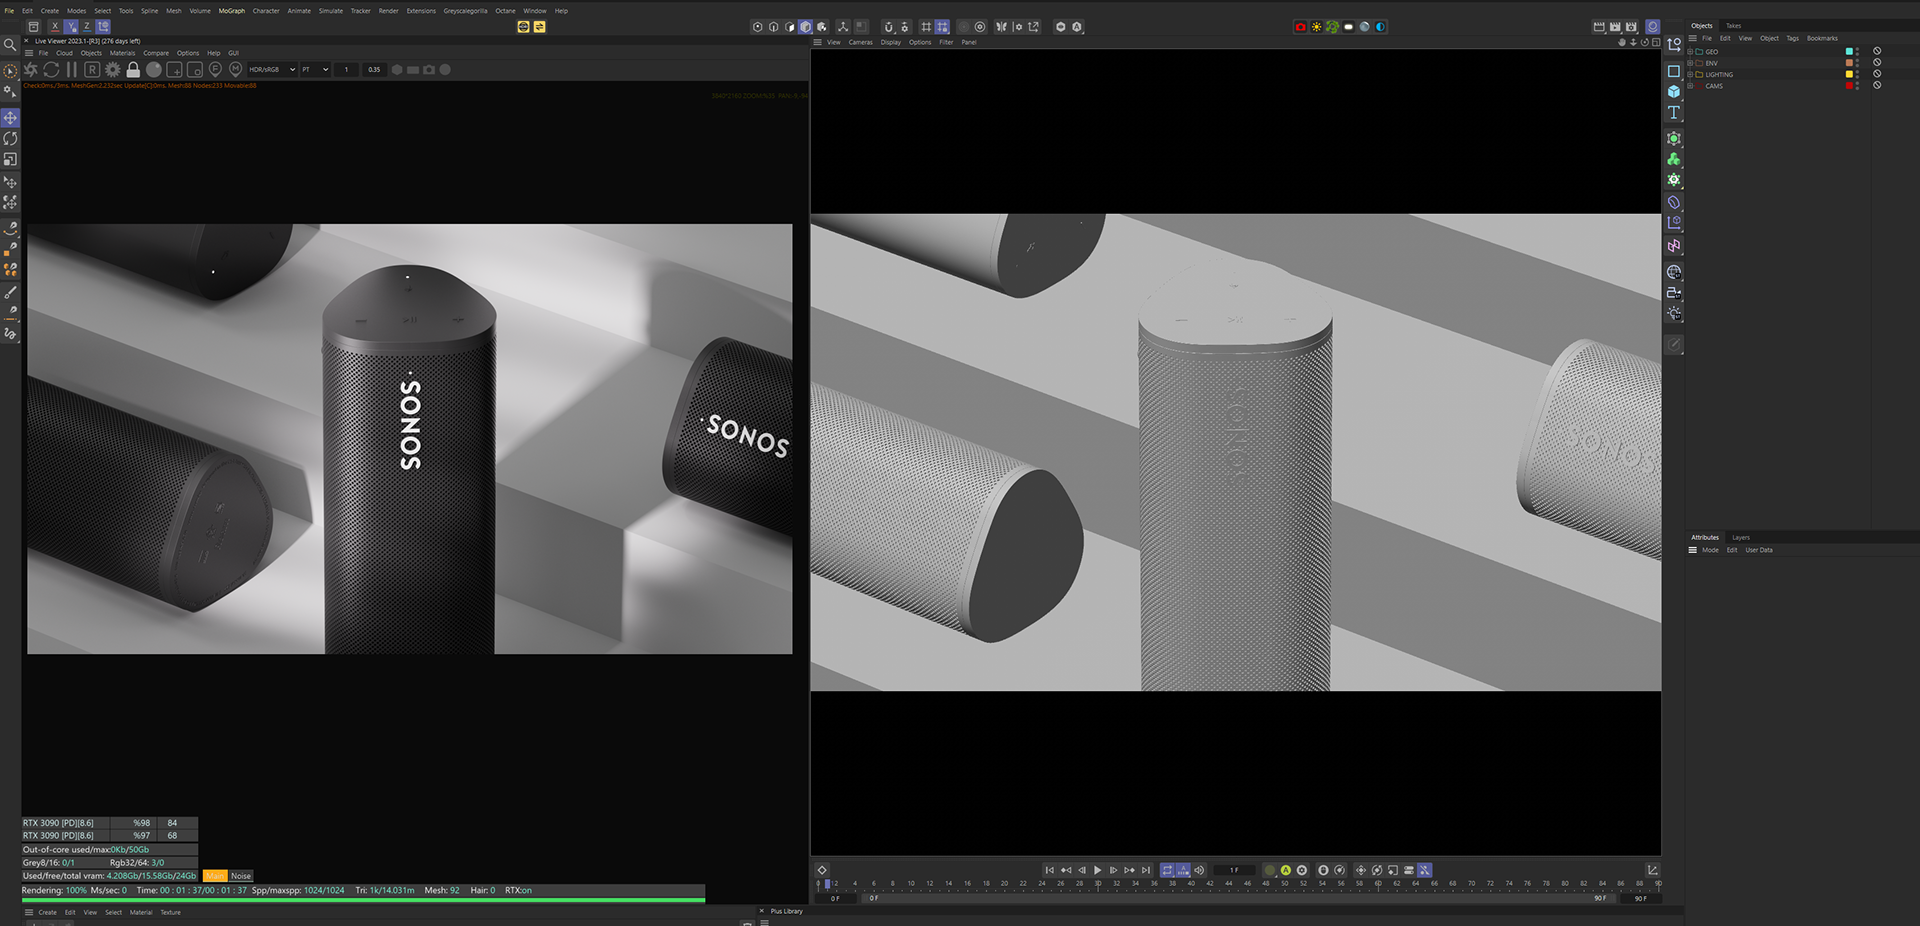This screenshot has width=1920, height=926.
Task: Click the Octane yellow sun light icon
Action: tap(1316, 27)
